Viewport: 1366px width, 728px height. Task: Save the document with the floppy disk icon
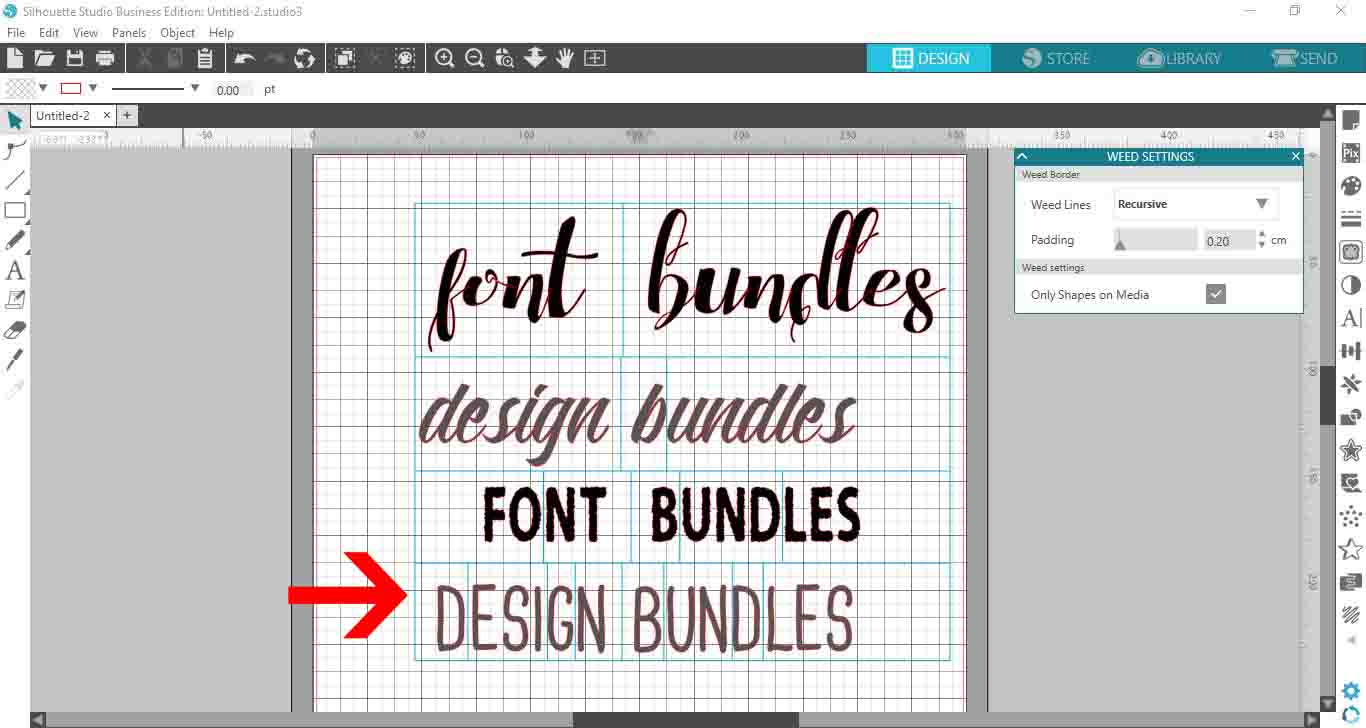74,58
